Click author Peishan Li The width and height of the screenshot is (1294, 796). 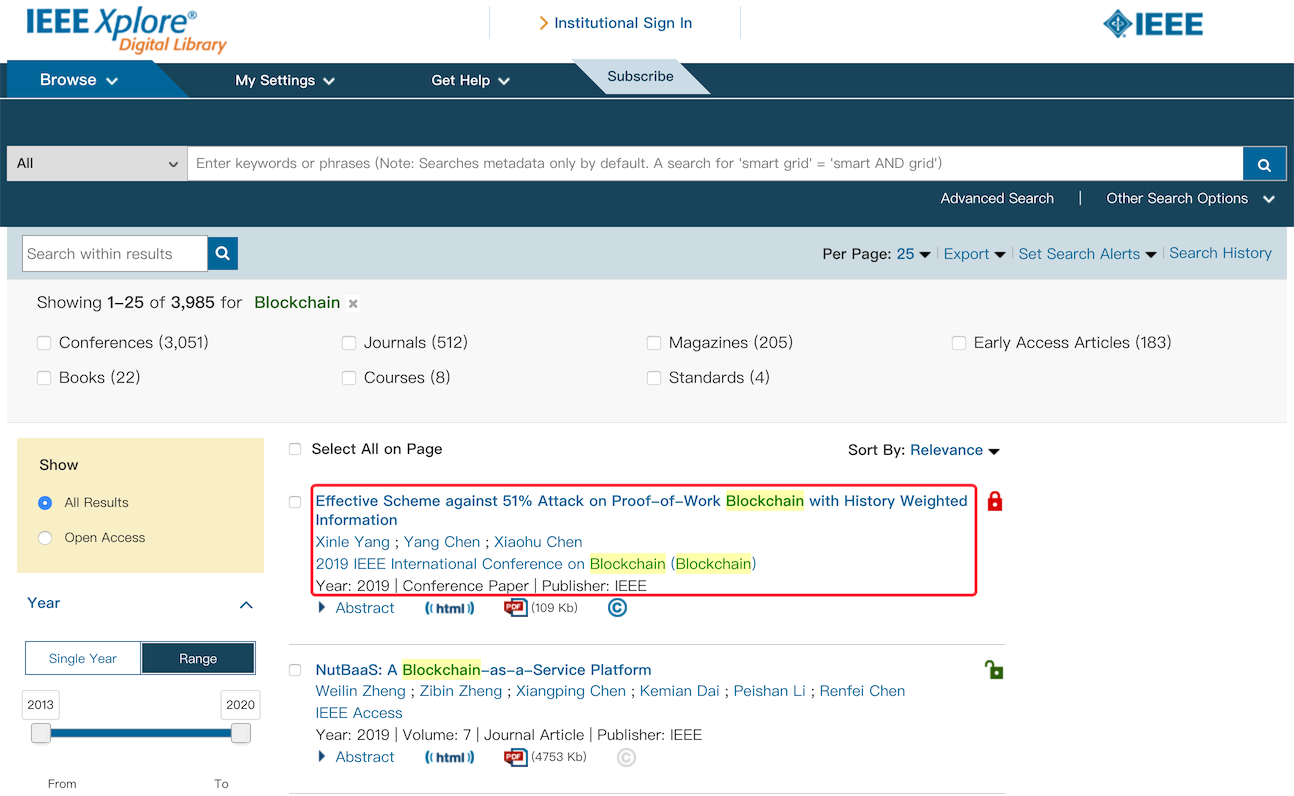770,691
